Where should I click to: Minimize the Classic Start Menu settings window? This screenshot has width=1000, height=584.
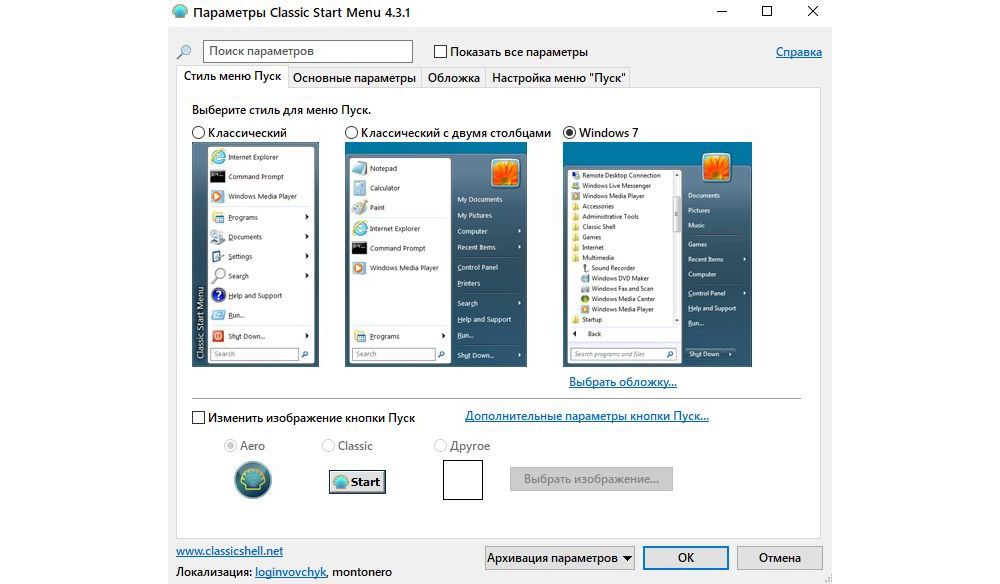pyautogui.click(x=722, y=11)
